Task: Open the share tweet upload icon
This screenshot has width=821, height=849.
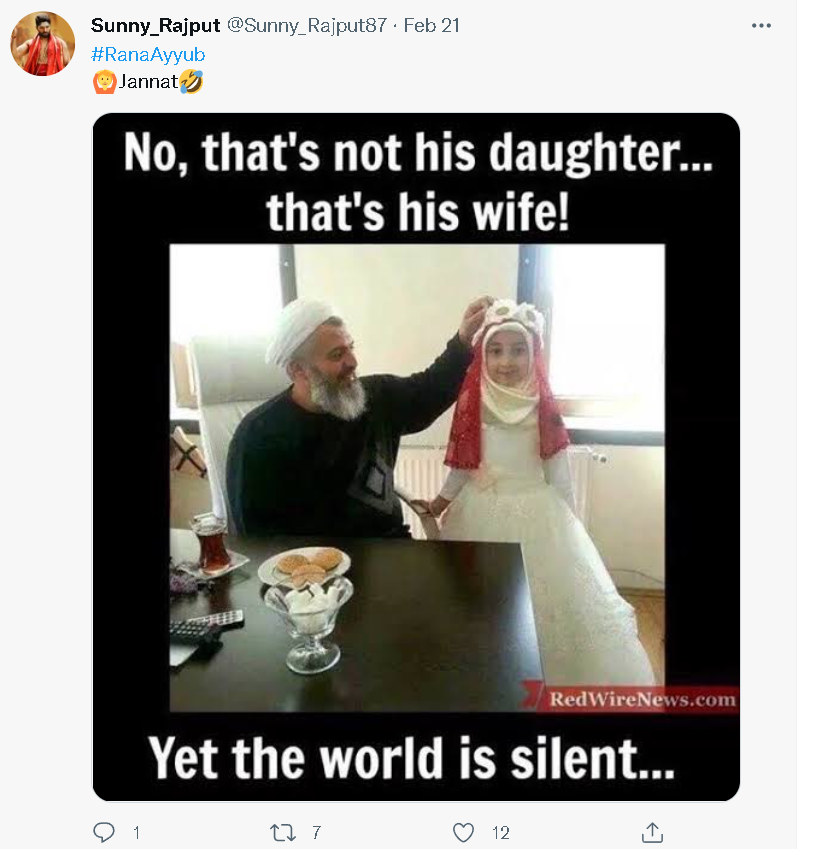Action: tap(652, 832)
